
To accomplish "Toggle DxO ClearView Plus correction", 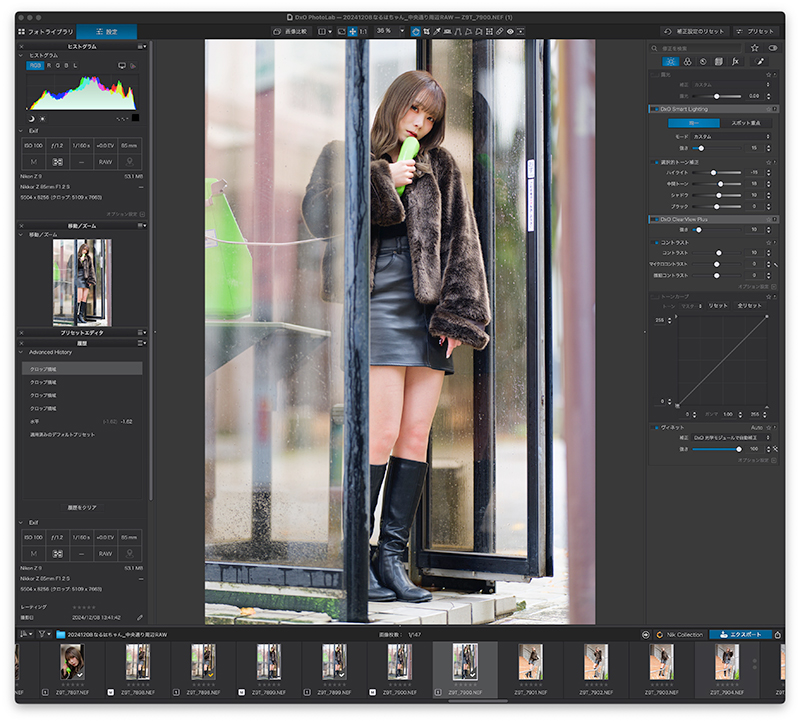I will click(x=654, y=219).
